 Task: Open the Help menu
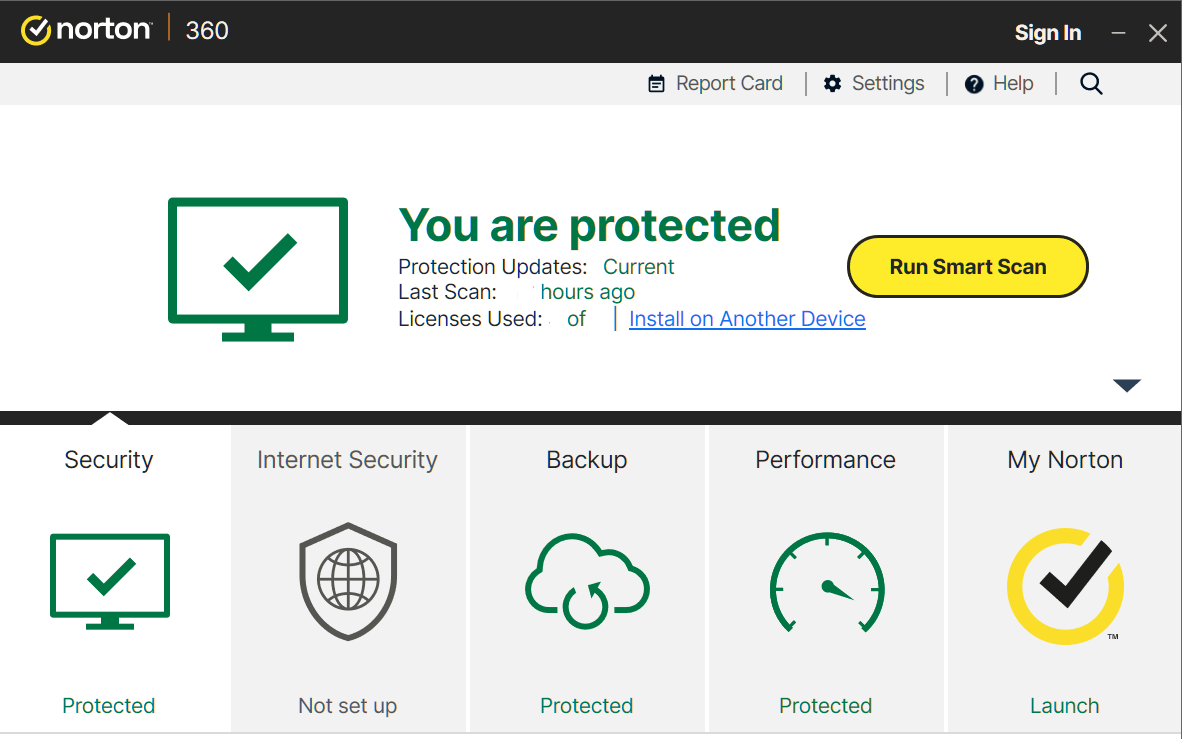[999, 84]
